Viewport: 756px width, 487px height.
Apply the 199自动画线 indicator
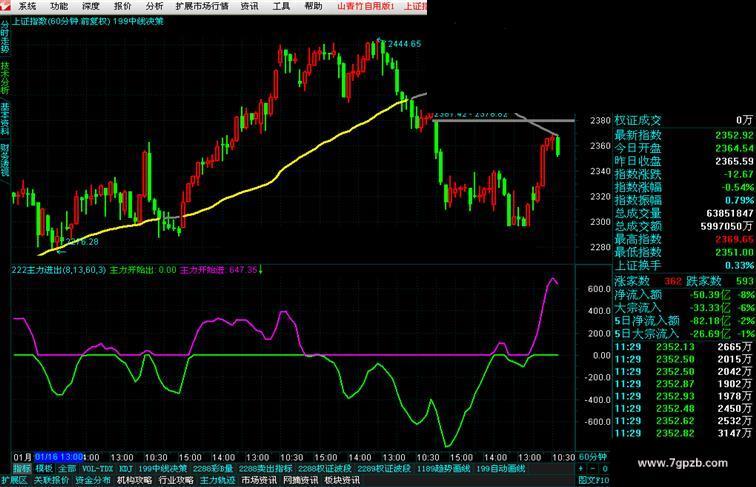(500, 469)
